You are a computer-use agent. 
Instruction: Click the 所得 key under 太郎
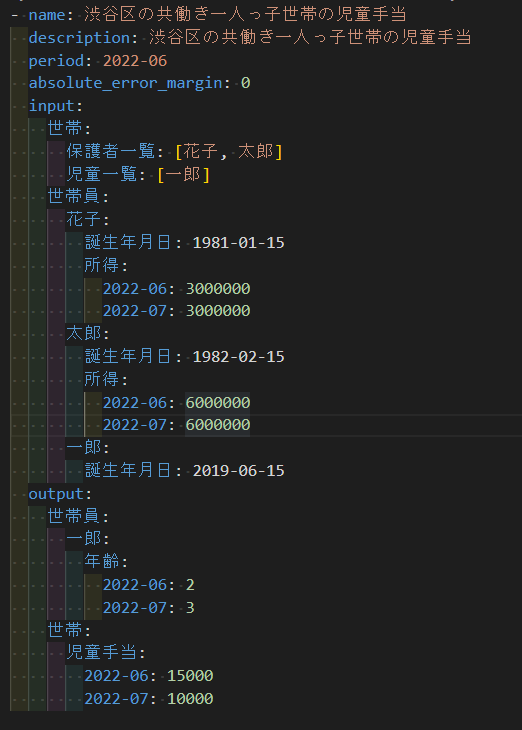pos(102,379)
